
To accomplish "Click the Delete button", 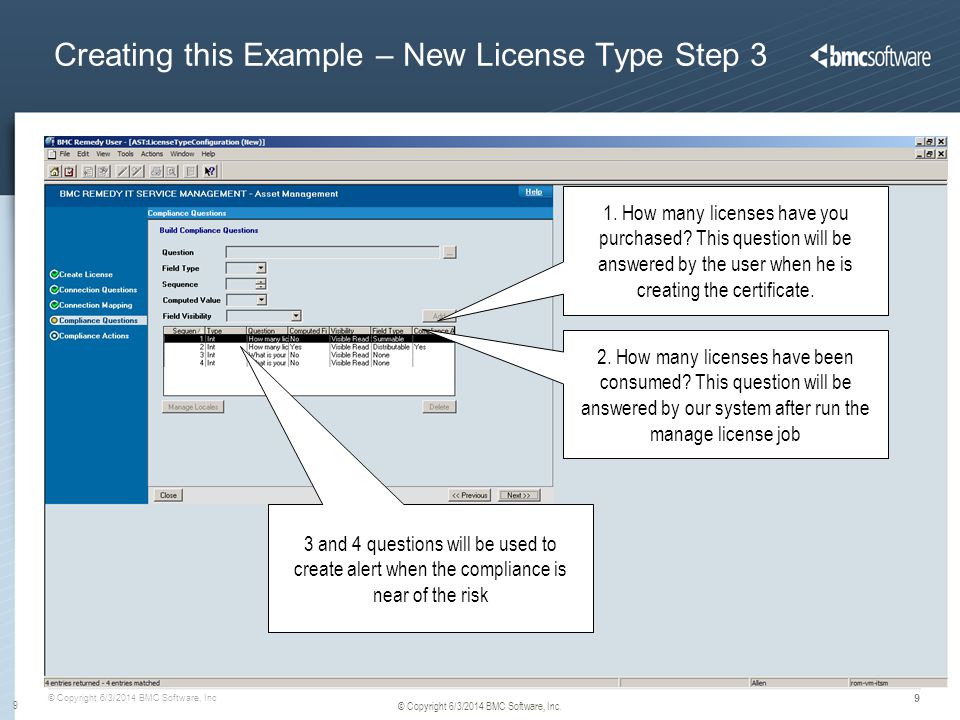I will tap(439, 407).
